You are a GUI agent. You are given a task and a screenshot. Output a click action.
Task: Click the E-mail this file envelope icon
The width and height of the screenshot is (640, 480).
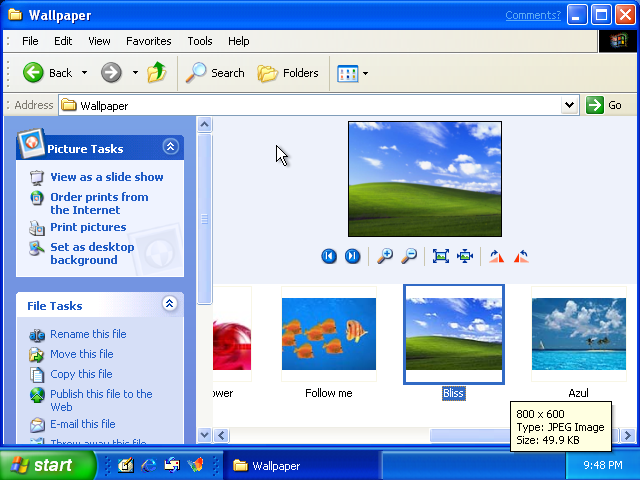pos(37,425)
